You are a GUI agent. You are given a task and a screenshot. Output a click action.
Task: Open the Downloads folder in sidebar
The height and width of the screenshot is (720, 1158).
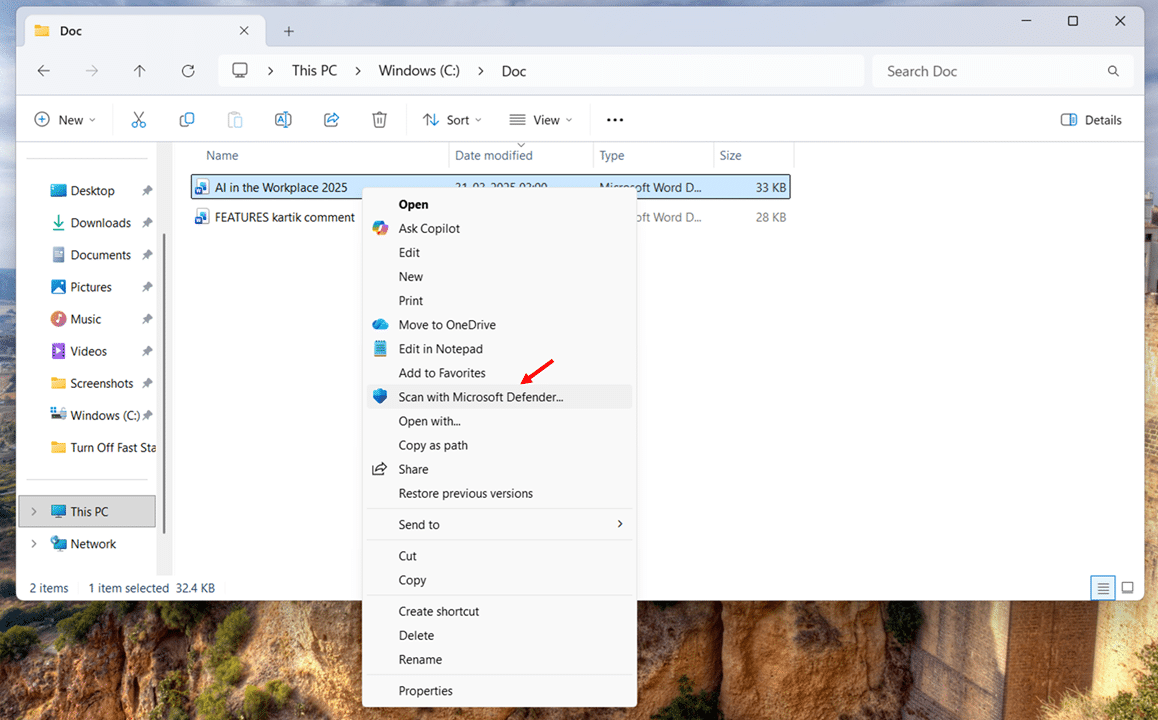coord(100,223)
